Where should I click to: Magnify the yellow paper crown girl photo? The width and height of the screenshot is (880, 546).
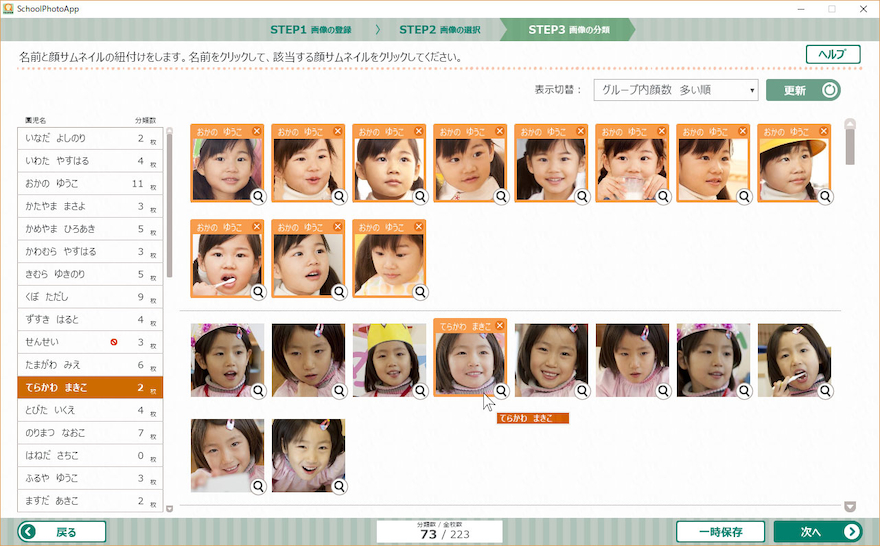pyautogui.click(x=420, y=391)
